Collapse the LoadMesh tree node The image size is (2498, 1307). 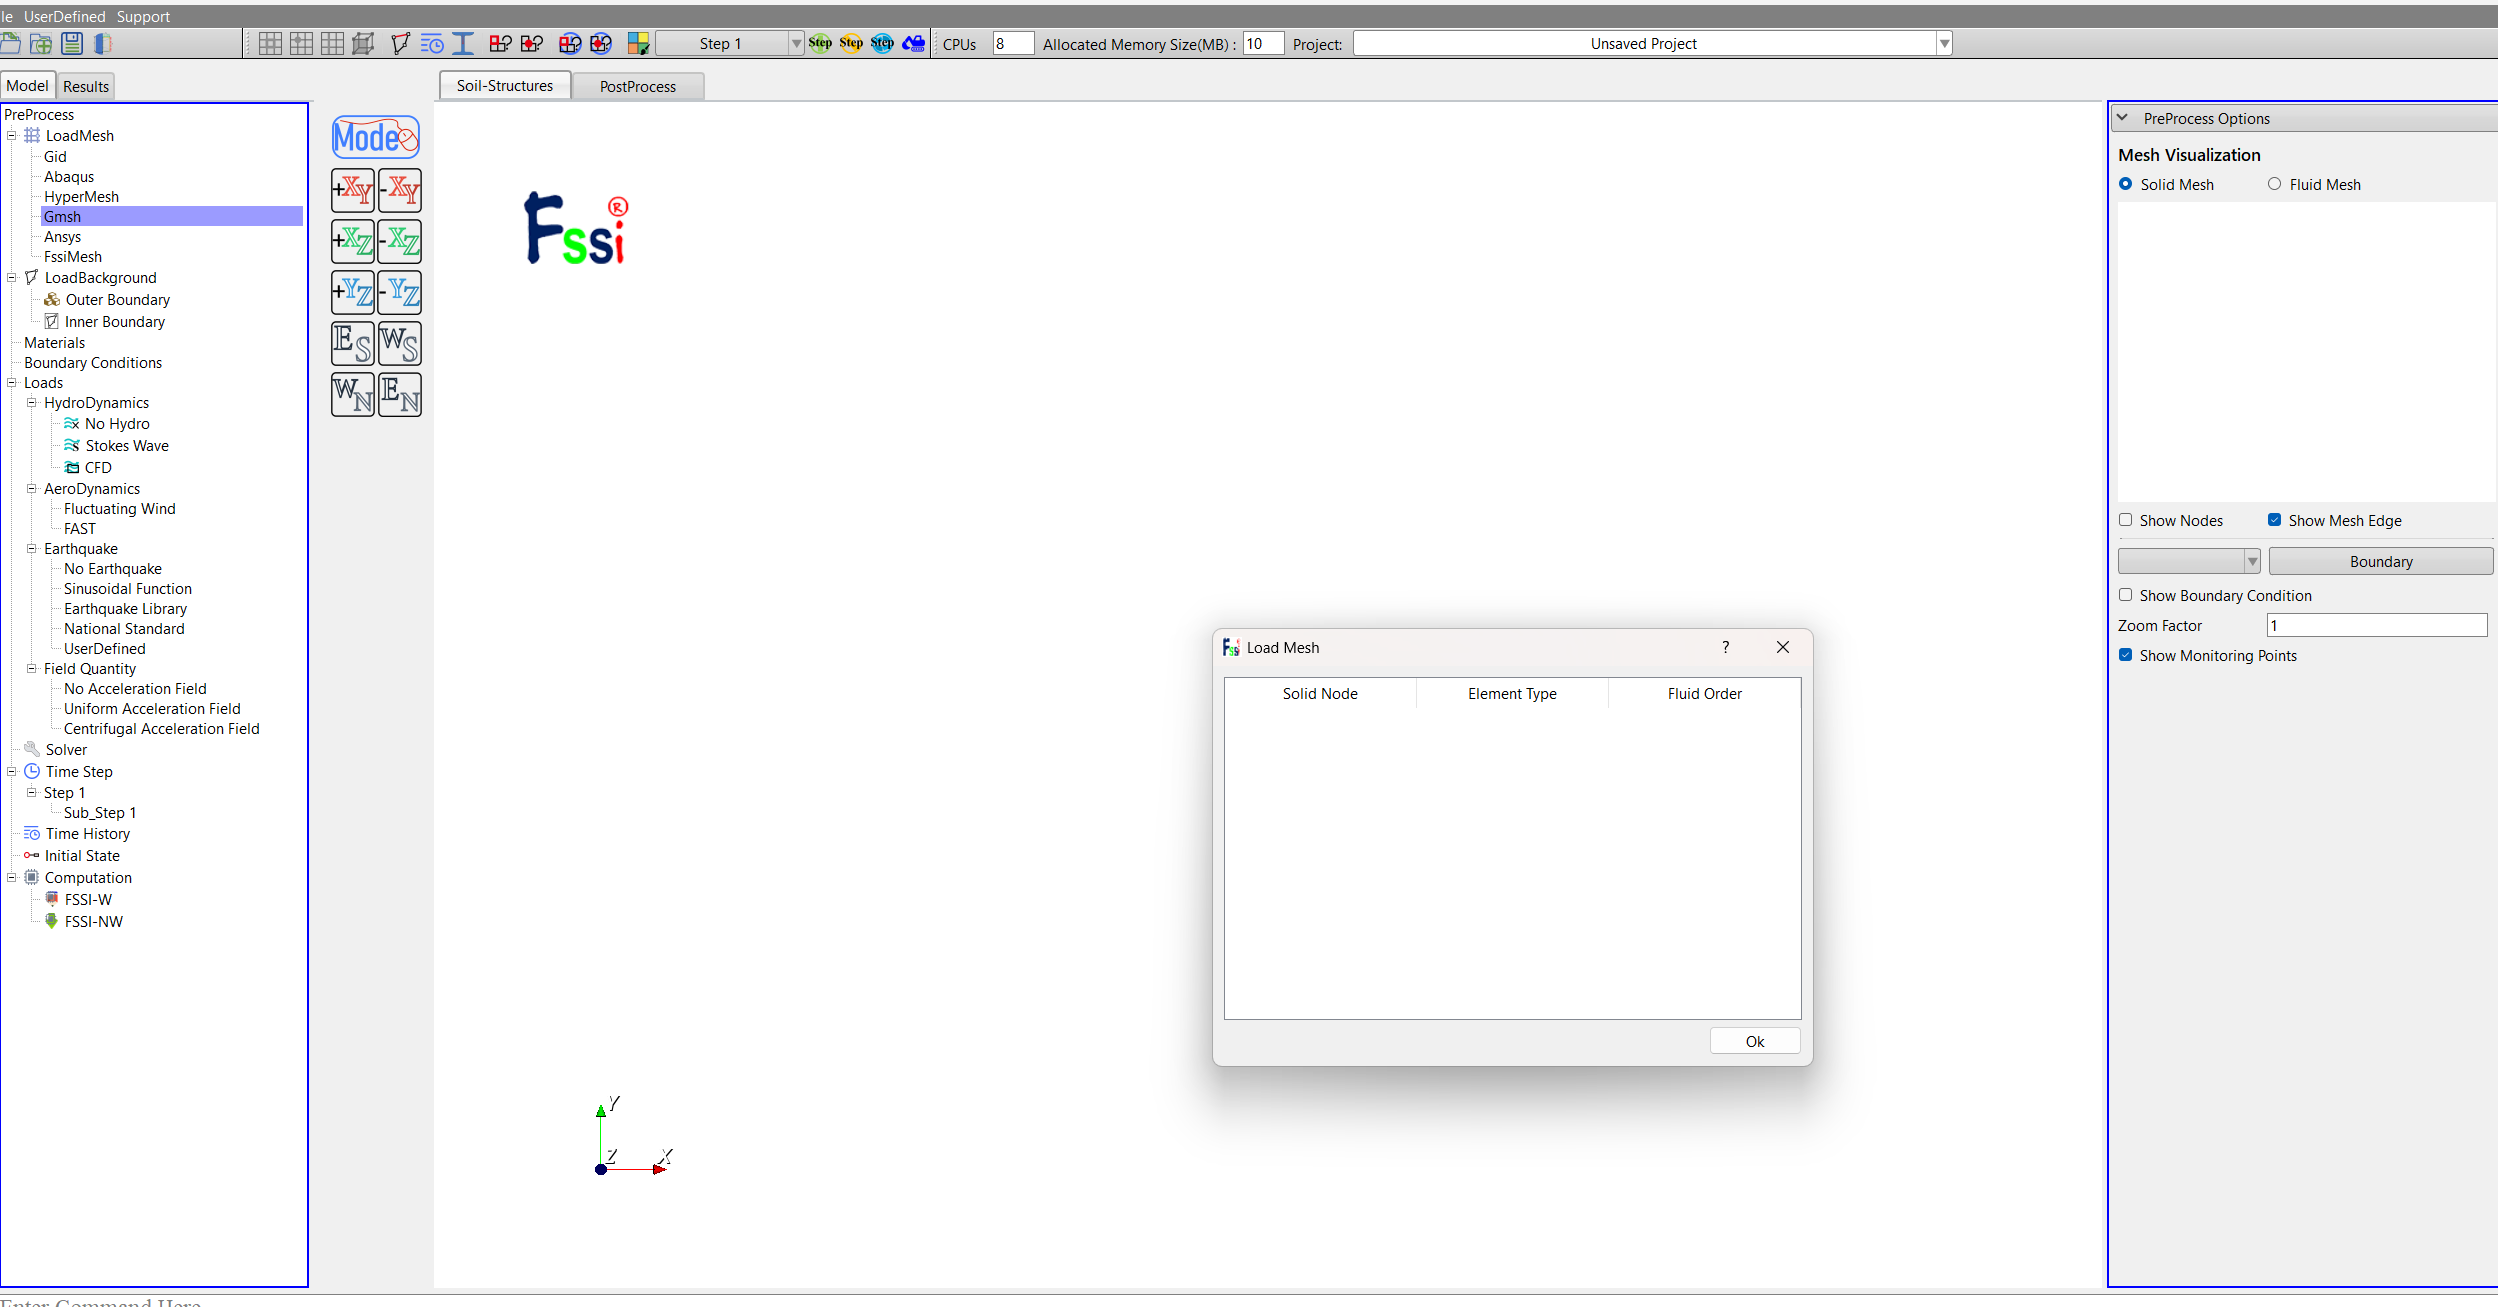pos(12,135)
